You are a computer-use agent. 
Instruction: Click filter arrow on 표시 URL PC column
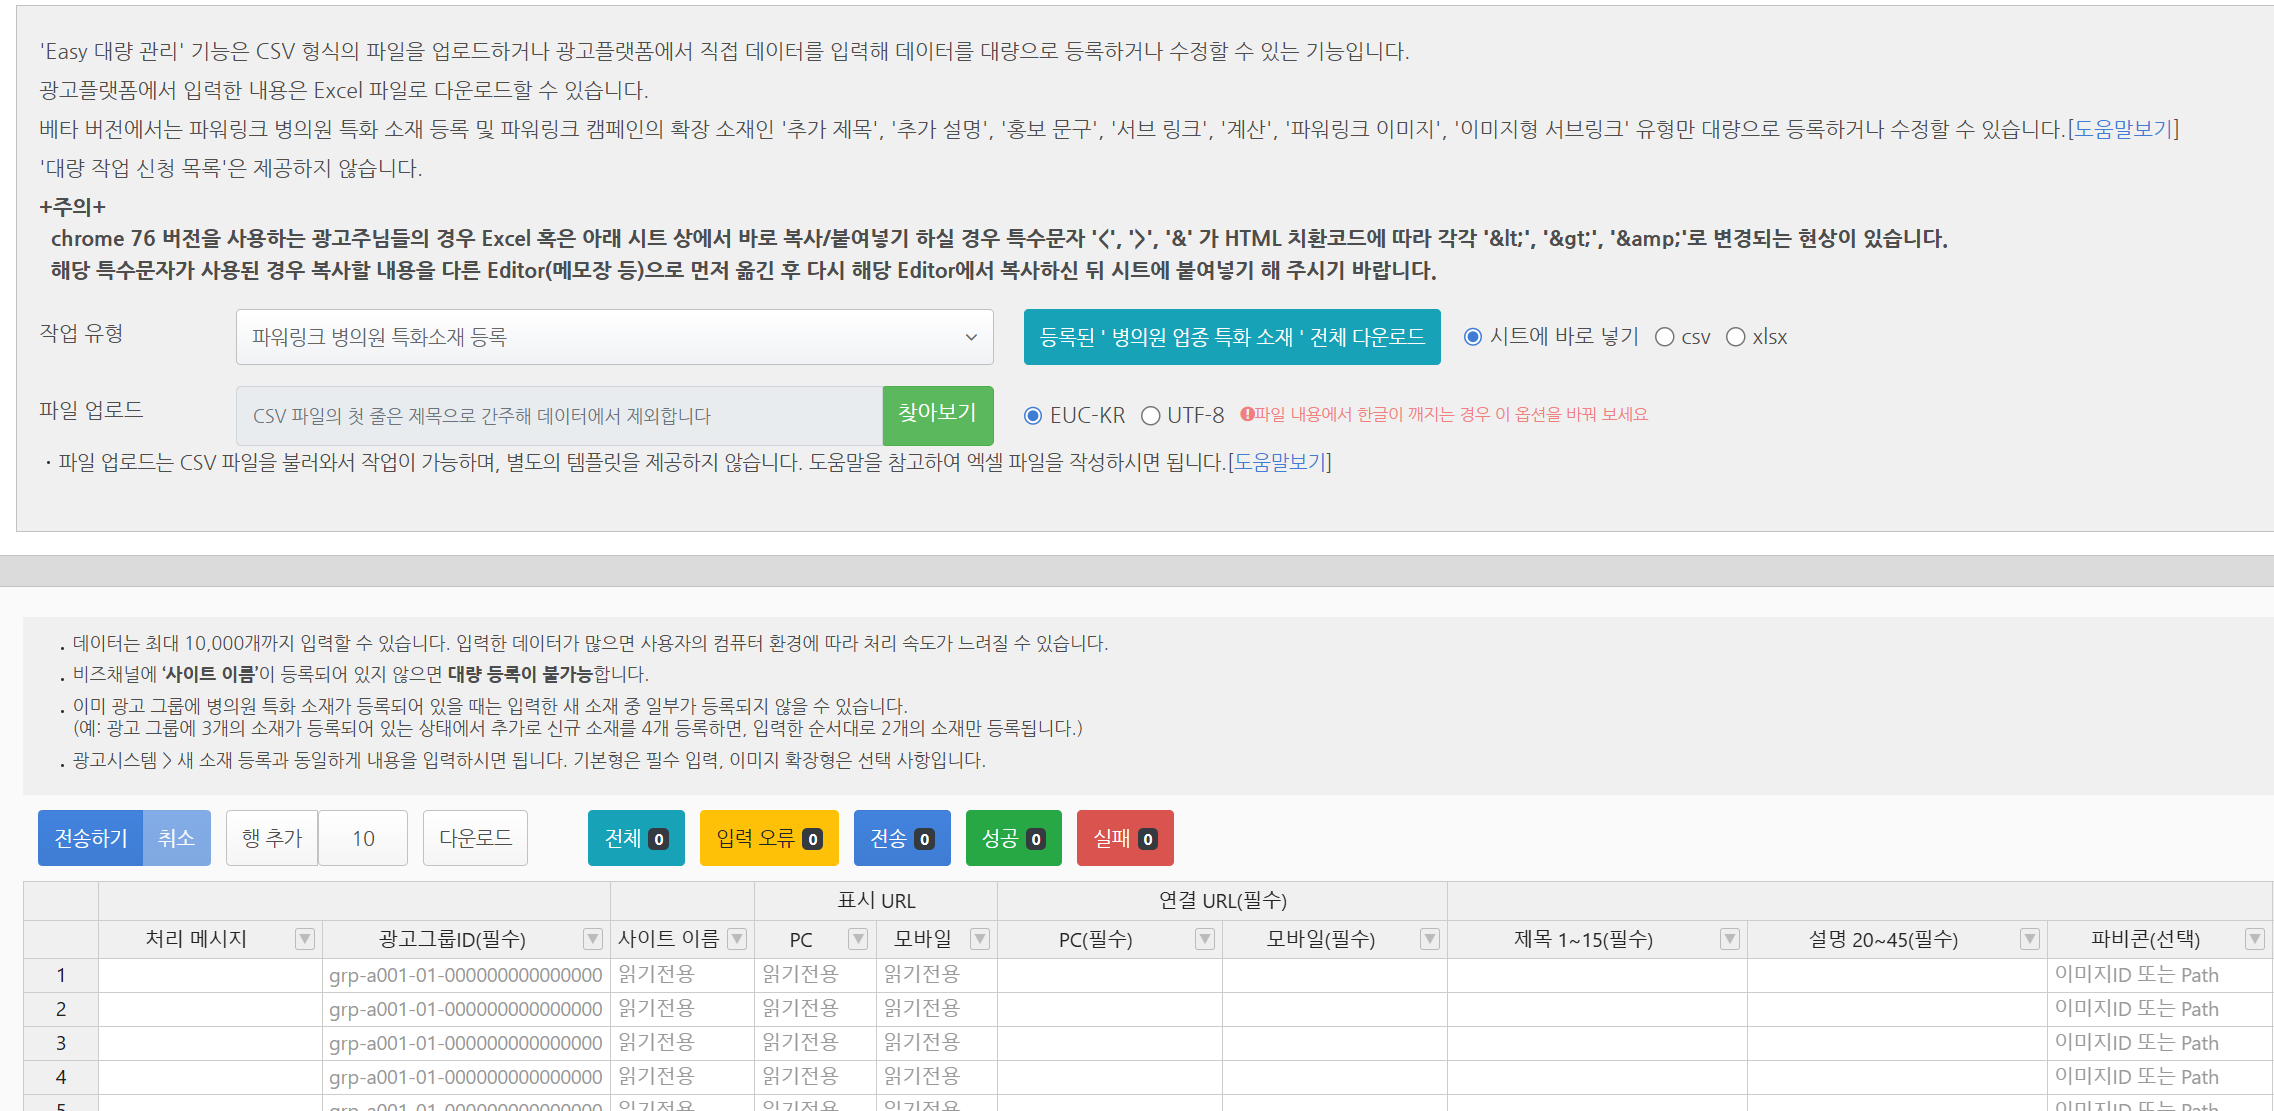pyautogui.click(x=858, y=939)
